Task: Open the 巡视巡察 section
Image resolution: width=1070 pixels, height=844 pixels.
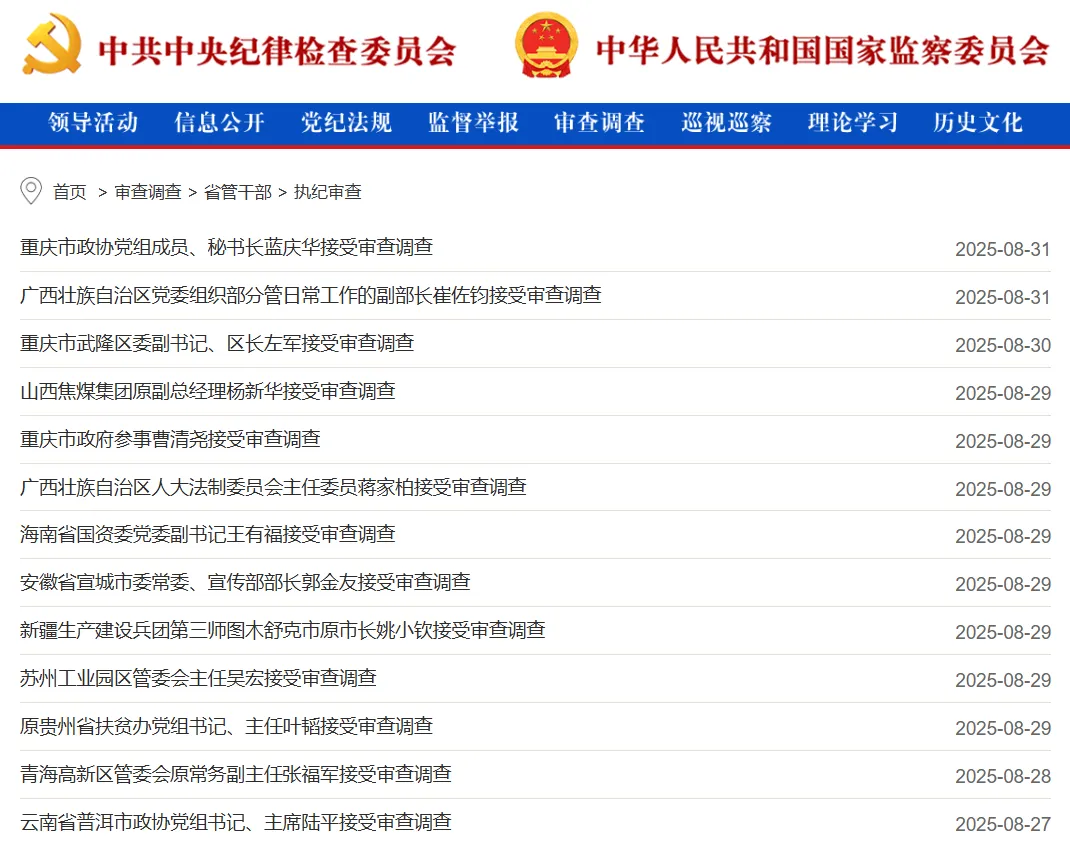Action: click(725, 123)
